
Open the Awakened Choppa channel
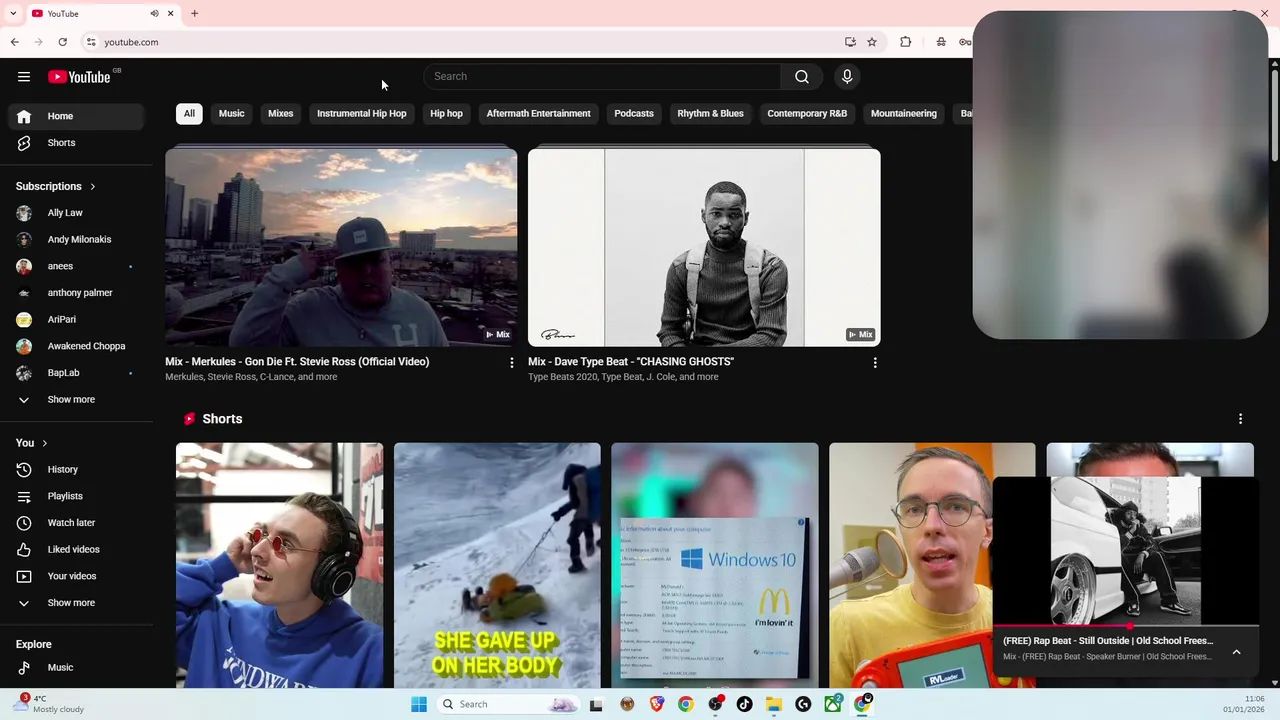click(77, 347)
